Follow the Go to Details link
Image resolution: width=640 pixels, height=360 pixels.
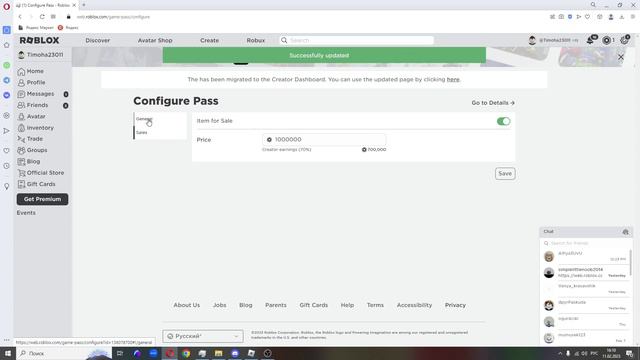tap(493, 103)
